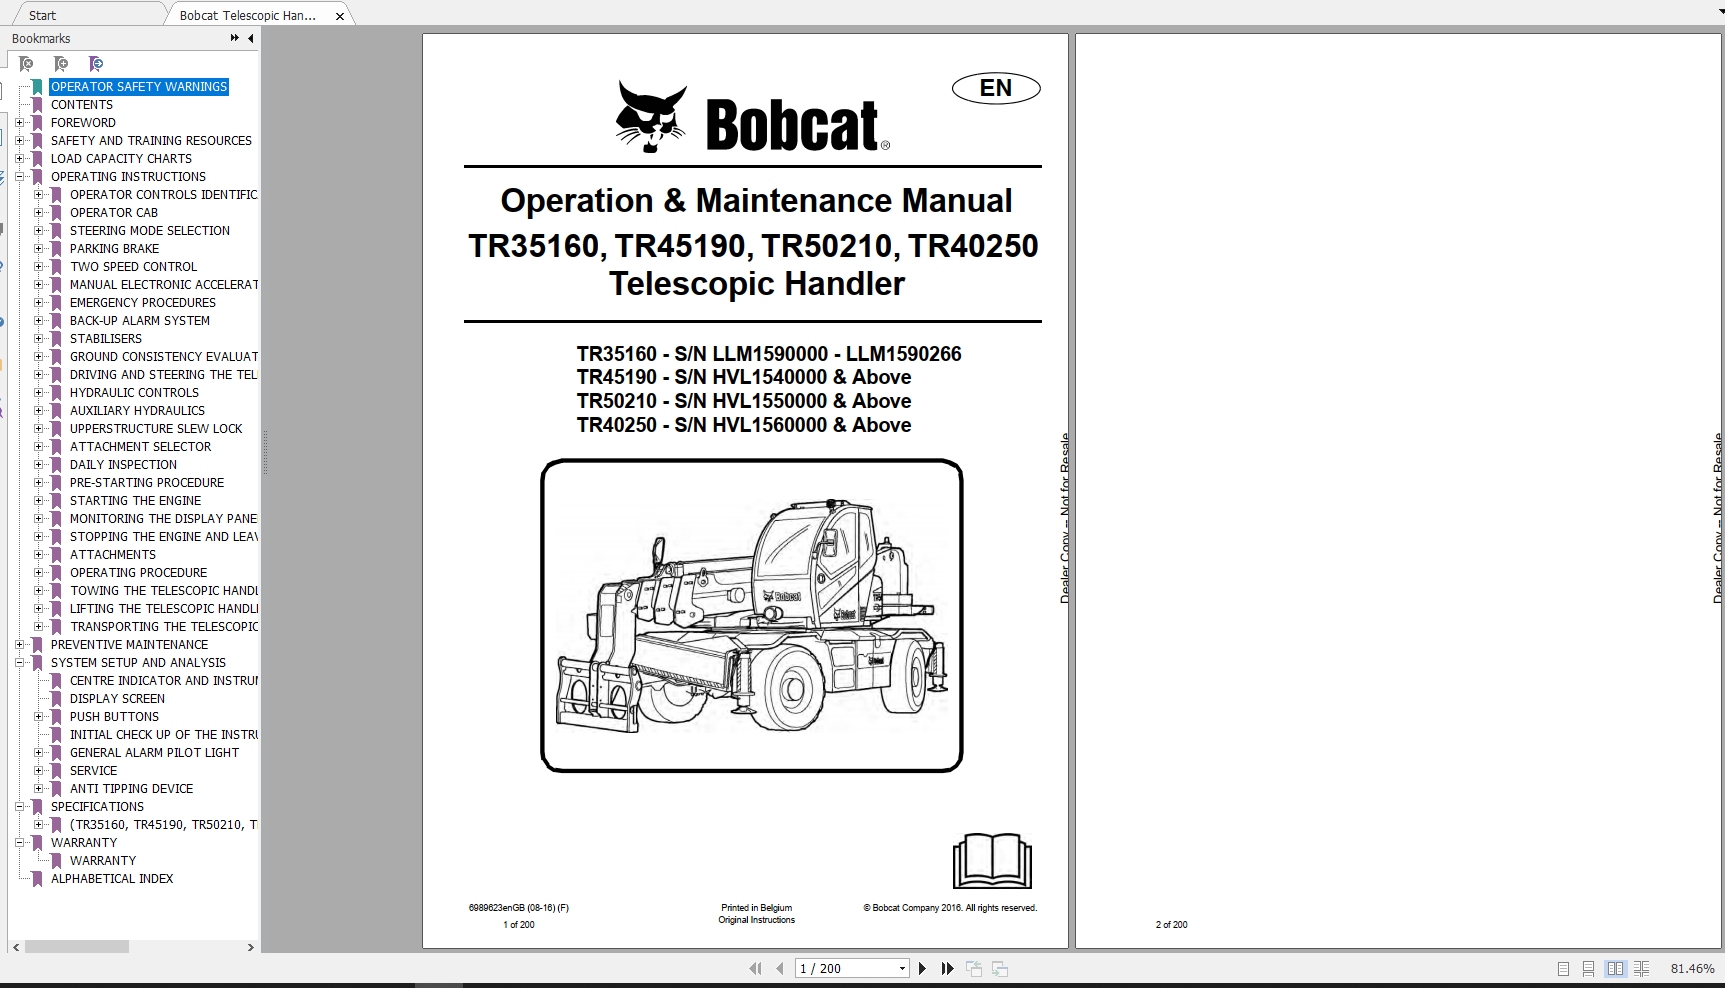Open the page number dropdown 1 / 200
Screen dimensions: 1725x988
tap(902, 968)
